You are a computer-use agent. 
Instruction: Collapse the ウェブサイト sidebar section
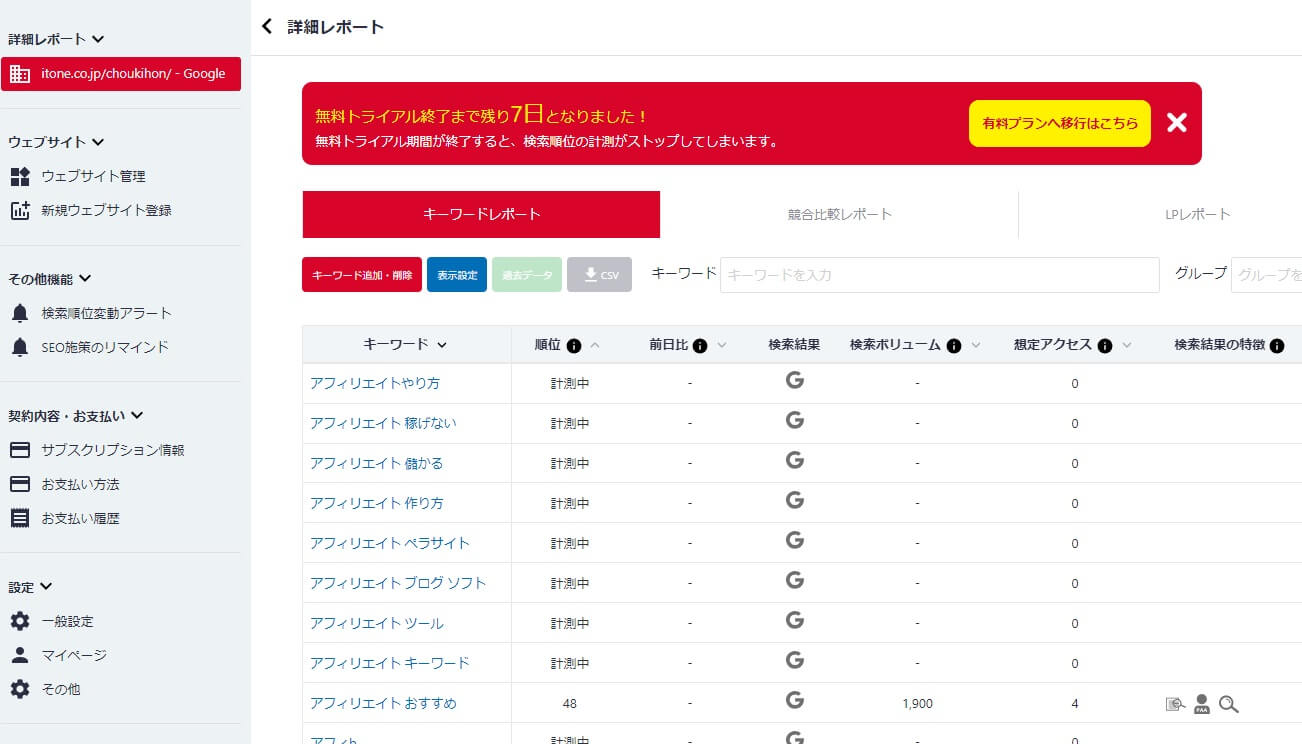click(98, 143)
